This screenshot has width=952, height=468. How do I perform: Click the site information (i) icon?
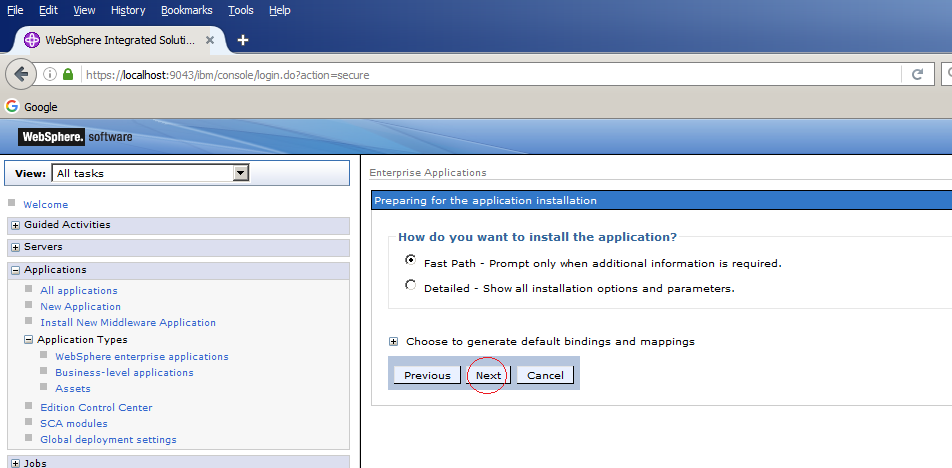click(50, 75)
